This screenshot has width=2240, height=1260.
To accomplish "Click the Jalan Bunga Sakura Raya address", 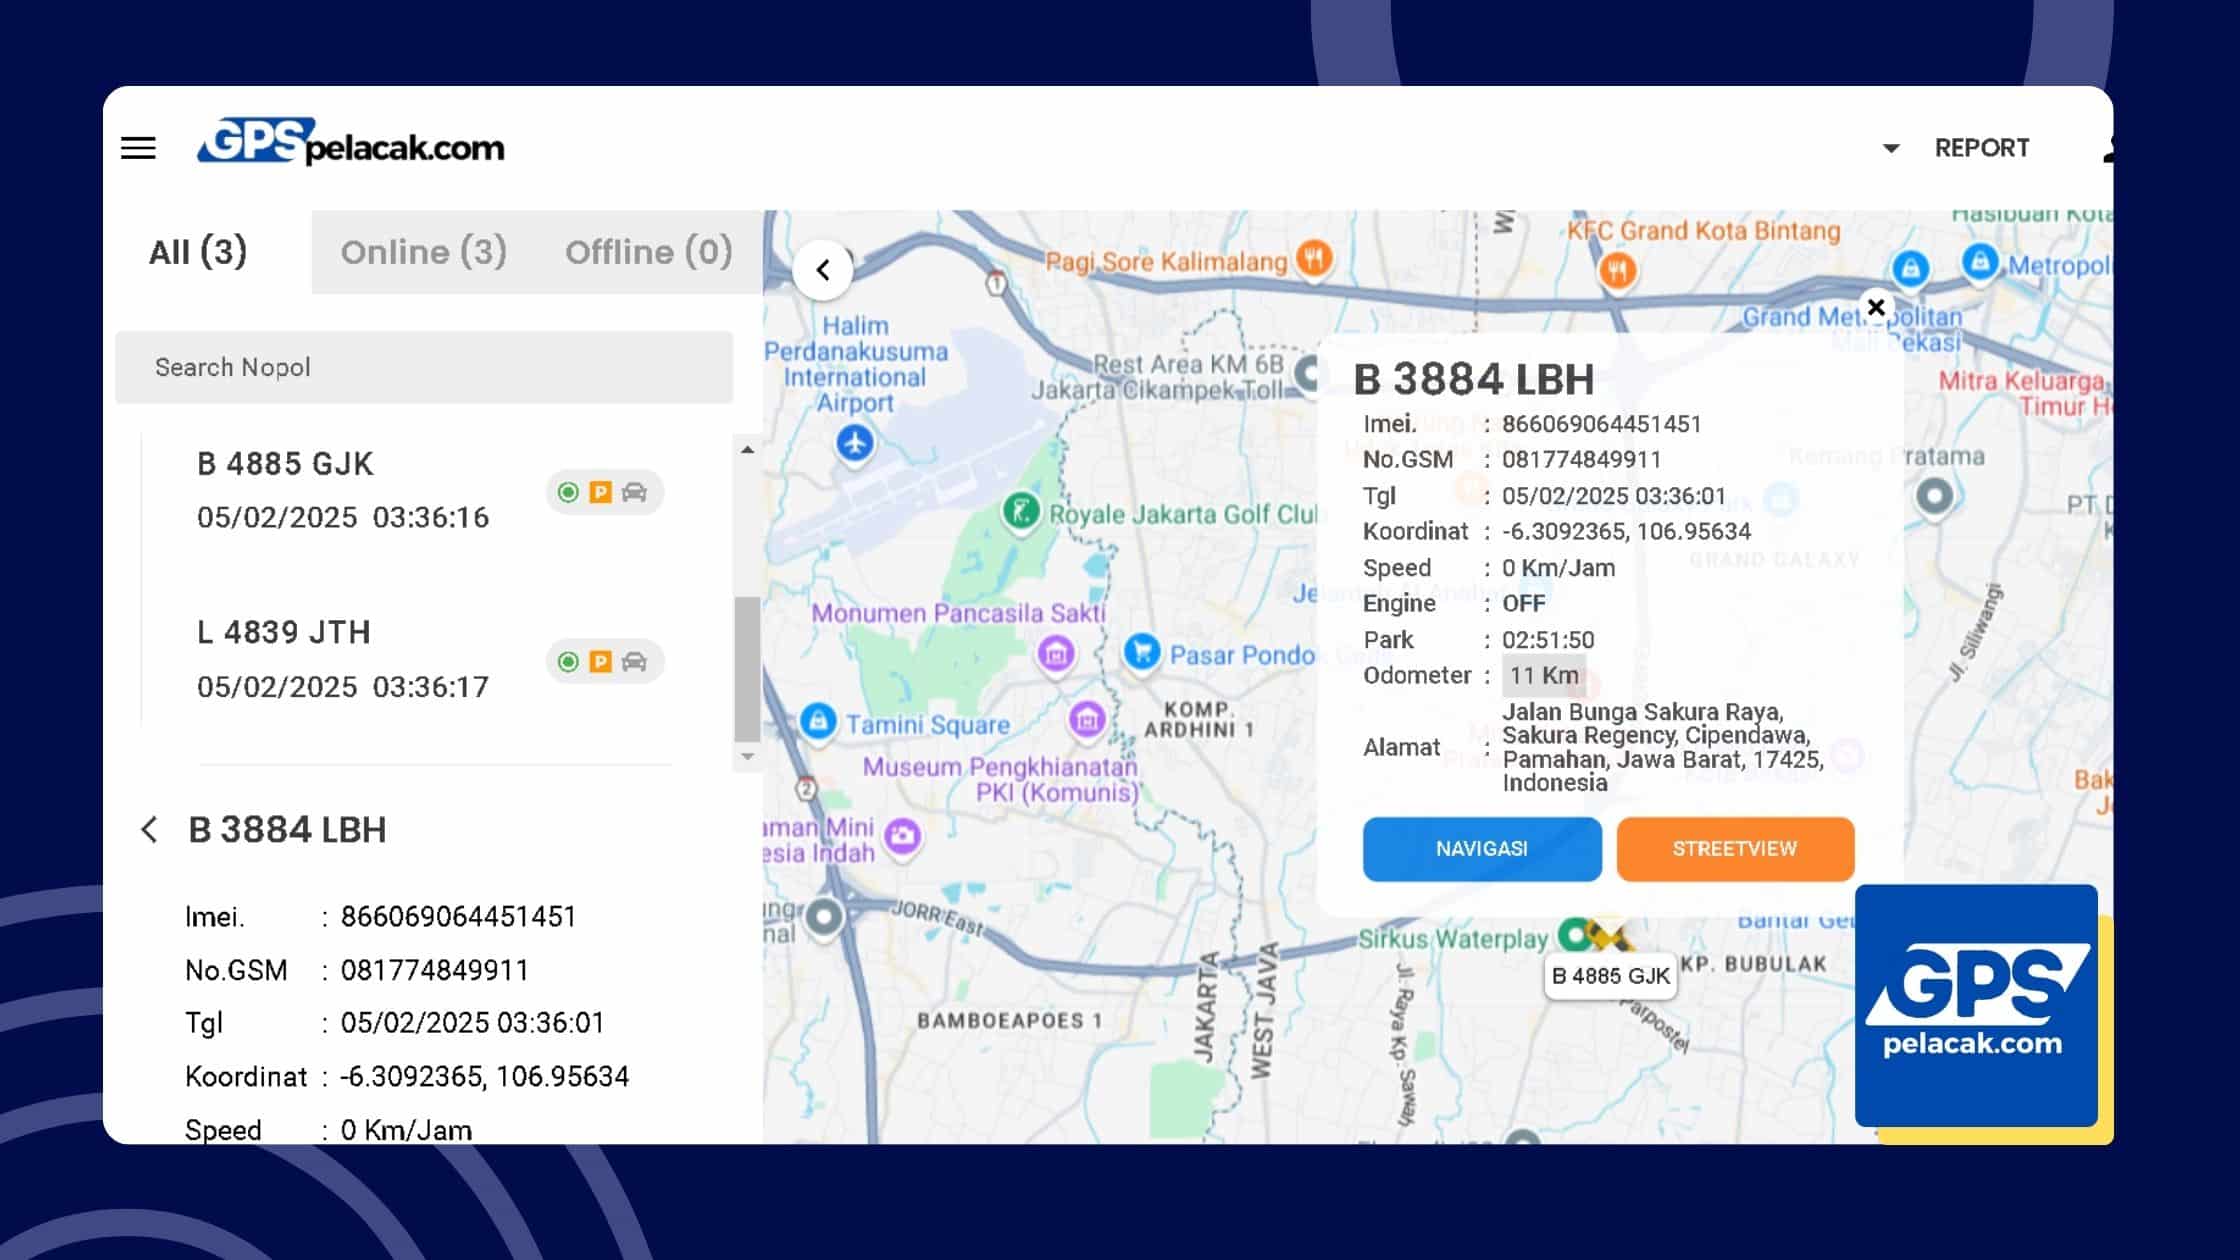I will (x=1663, y=747).
